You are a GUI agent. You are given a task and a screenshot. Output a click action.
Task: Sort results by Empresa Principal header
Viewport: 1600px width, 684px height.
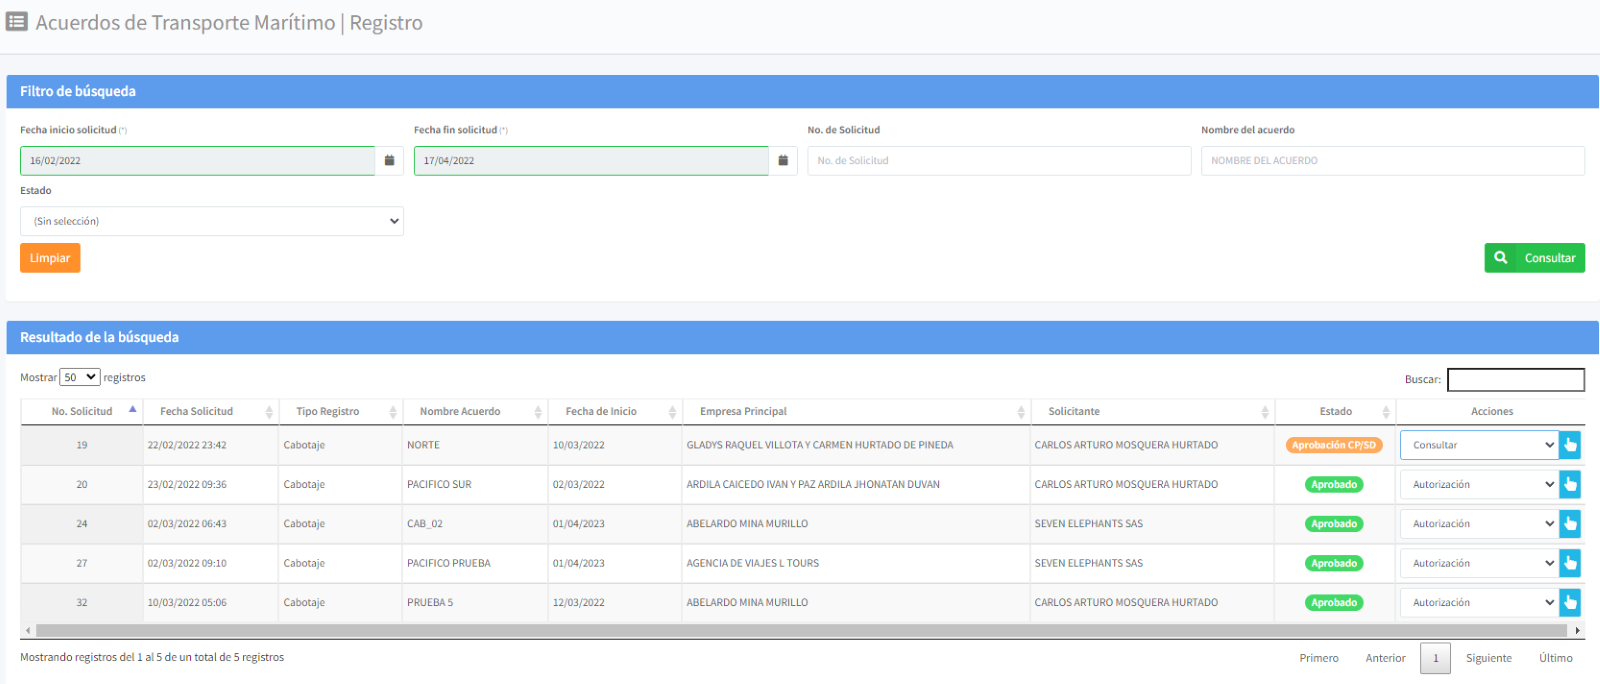(743, 412)
